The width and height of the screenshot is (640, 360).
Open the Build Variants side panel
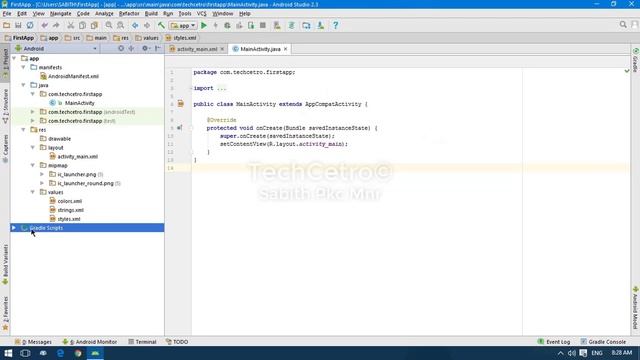(x=5, y=265)
